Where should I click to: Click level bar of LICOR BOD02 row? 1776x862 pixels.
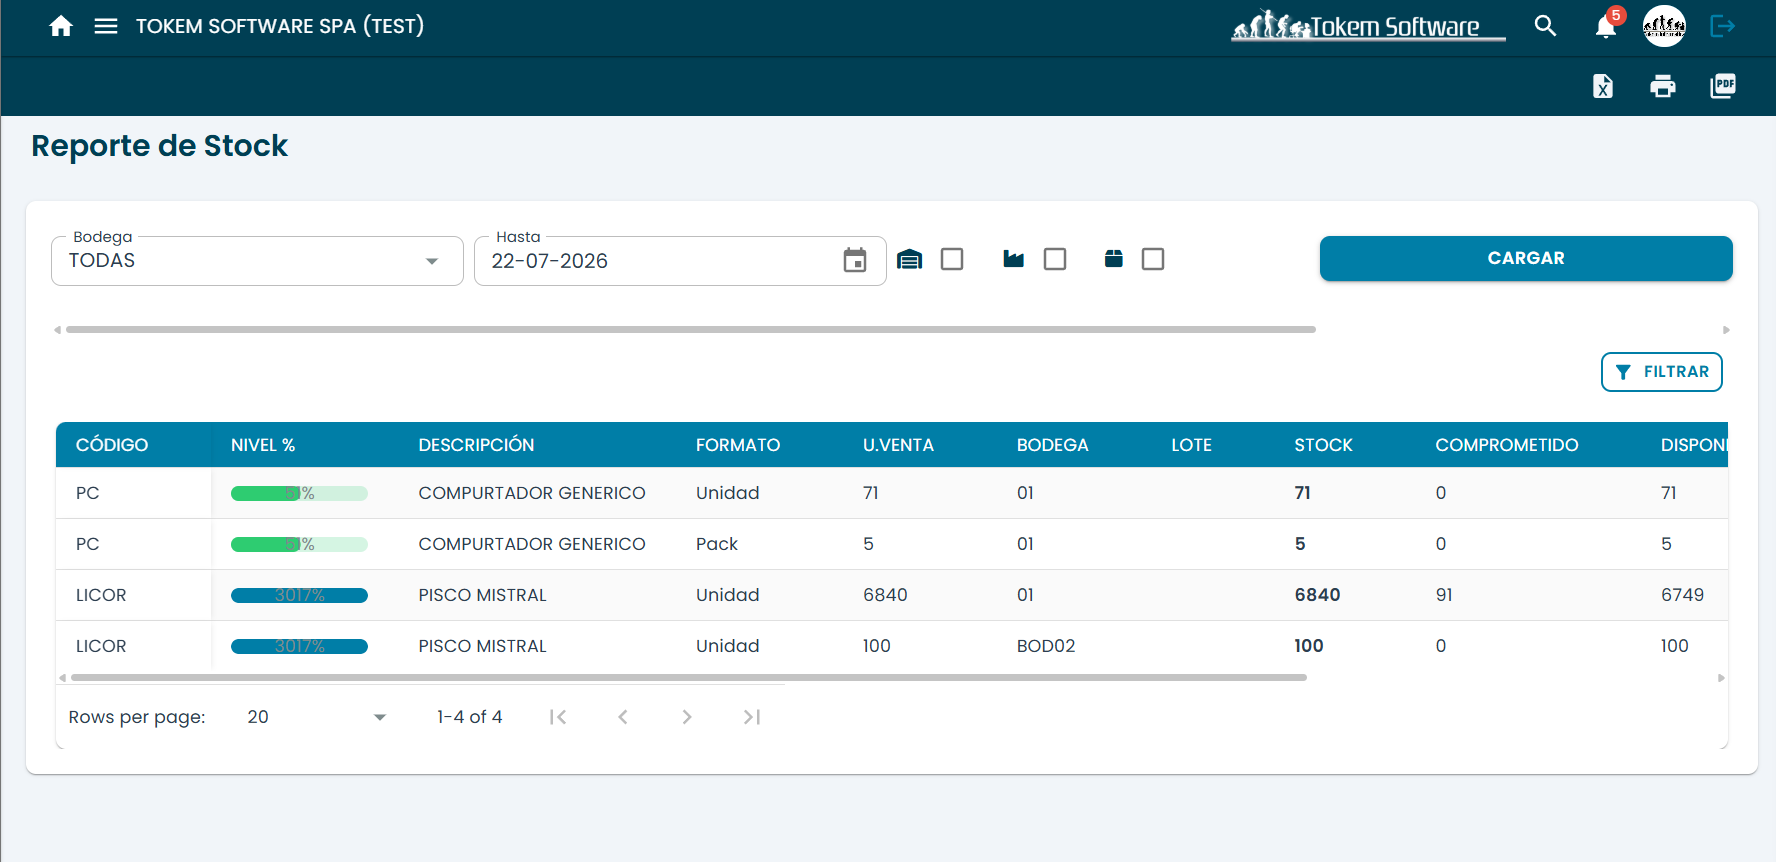(299, 646)
